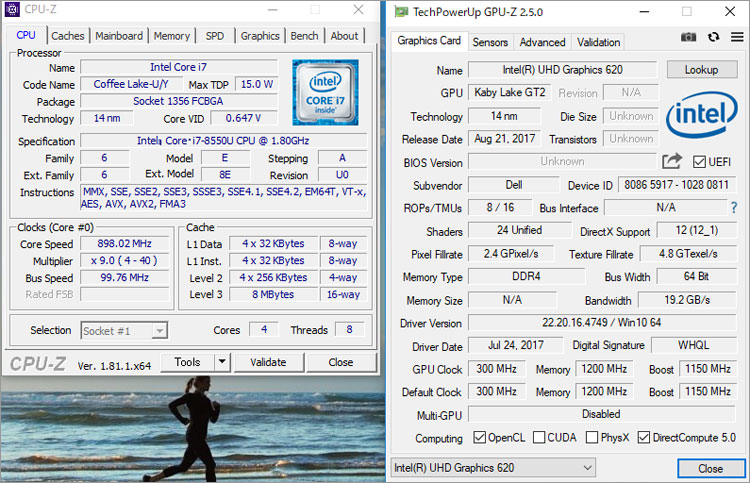Click the Level 2 cache 4 x 256 KBytes
This screenshot has height=483, width=750.
(x=273, y=277)
